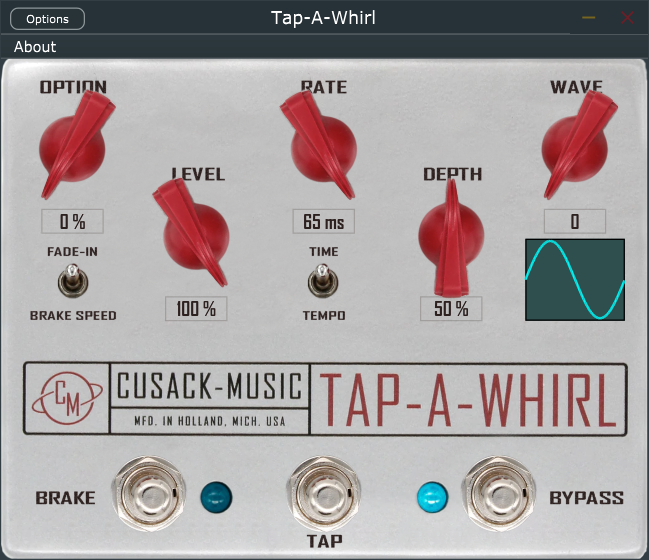Click the Option value field showing 0 %
649x560 pixels.
tap(72, 221)
